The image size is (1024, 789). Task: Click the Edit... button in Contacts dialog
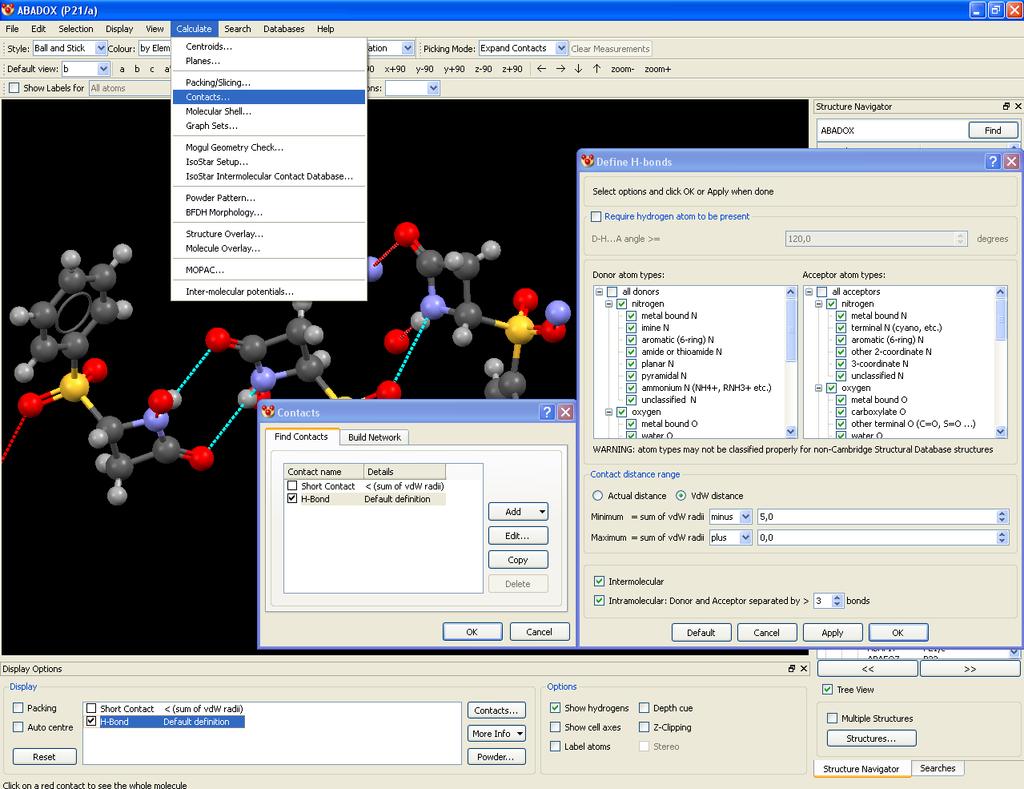click(x=517, y=536)
